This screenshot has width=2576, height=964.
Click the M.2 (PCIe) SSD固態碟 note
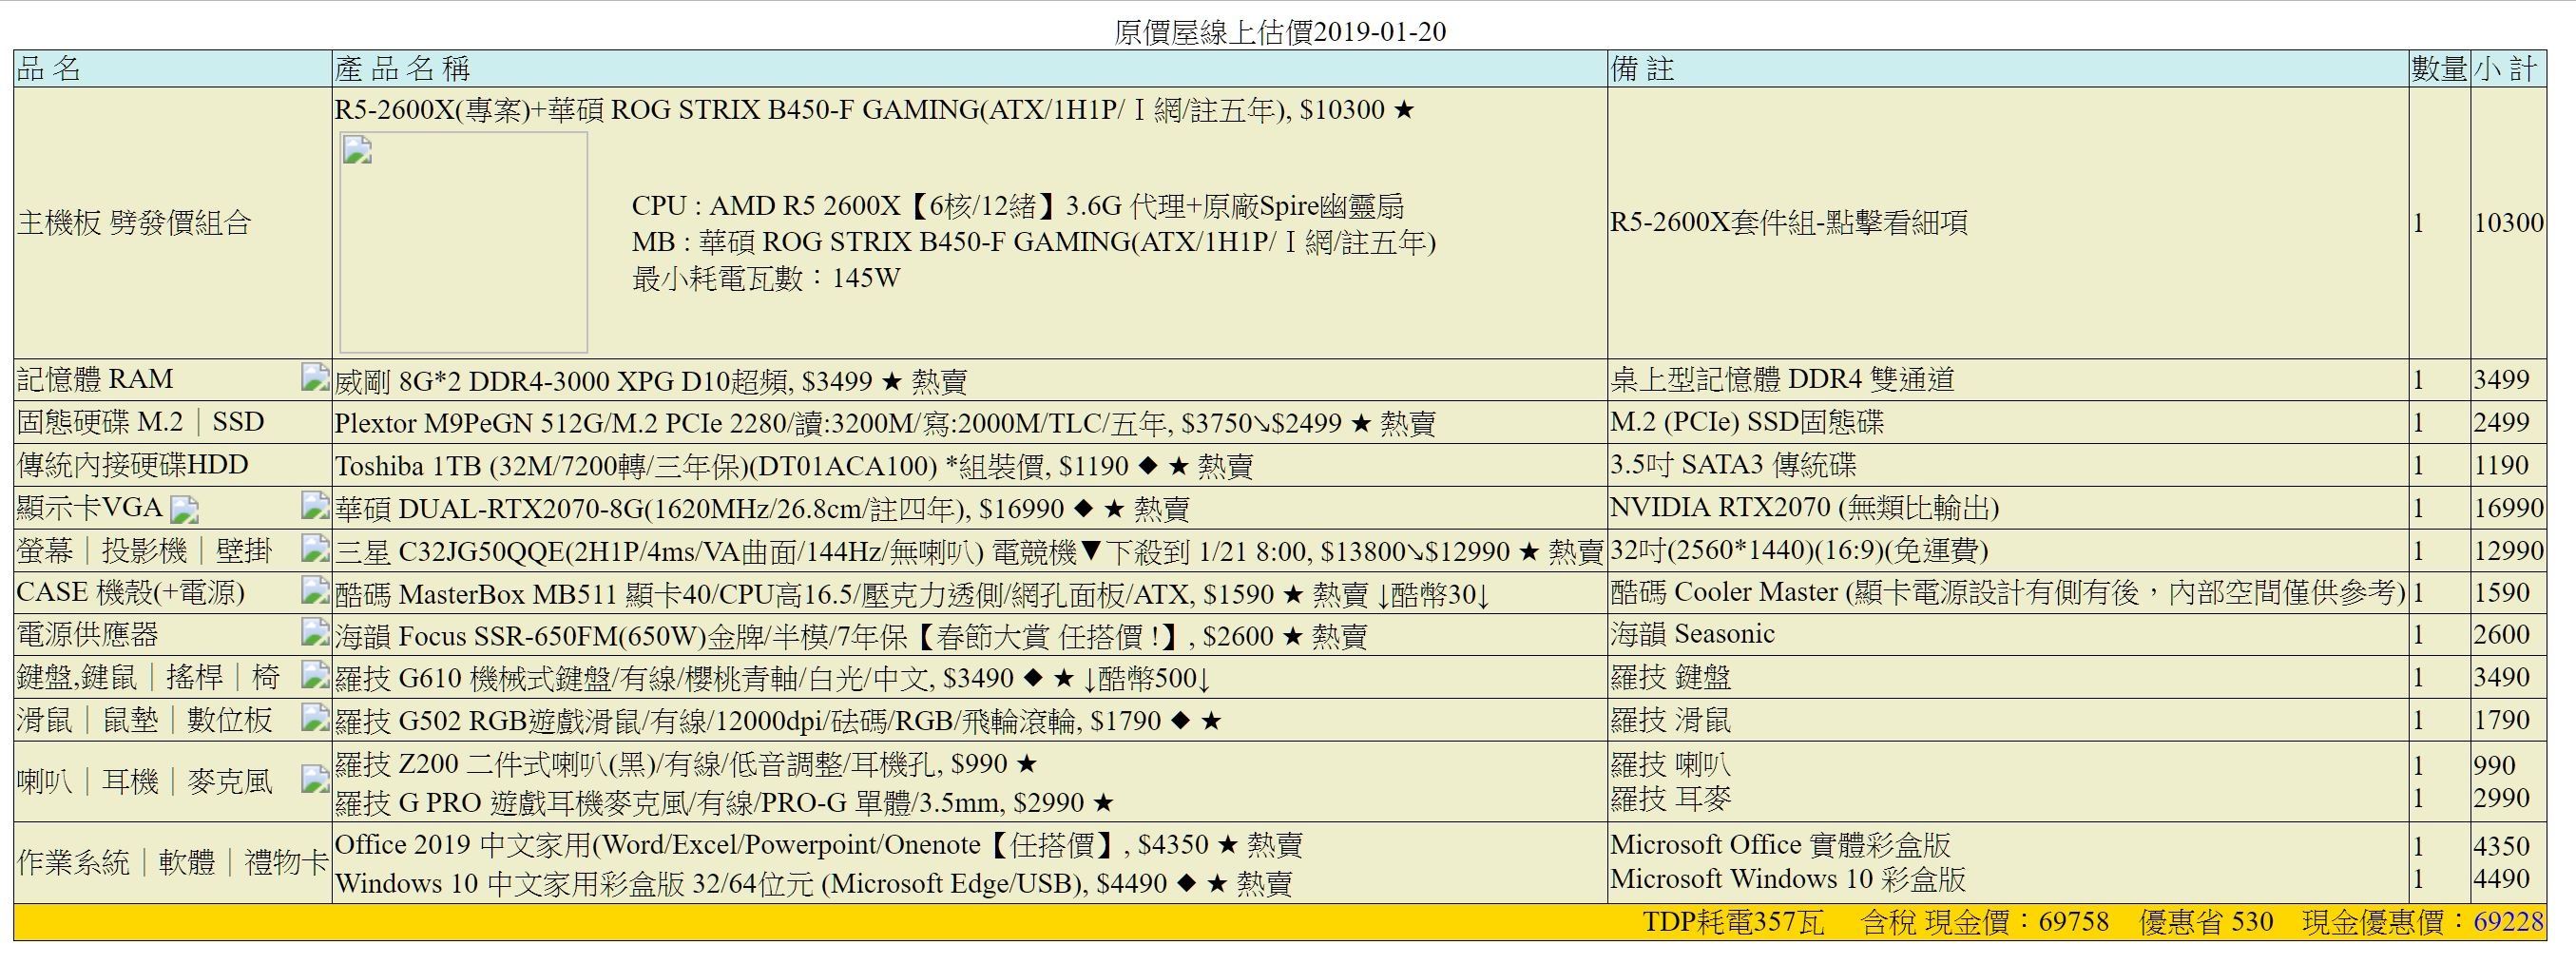point(1747,421)
